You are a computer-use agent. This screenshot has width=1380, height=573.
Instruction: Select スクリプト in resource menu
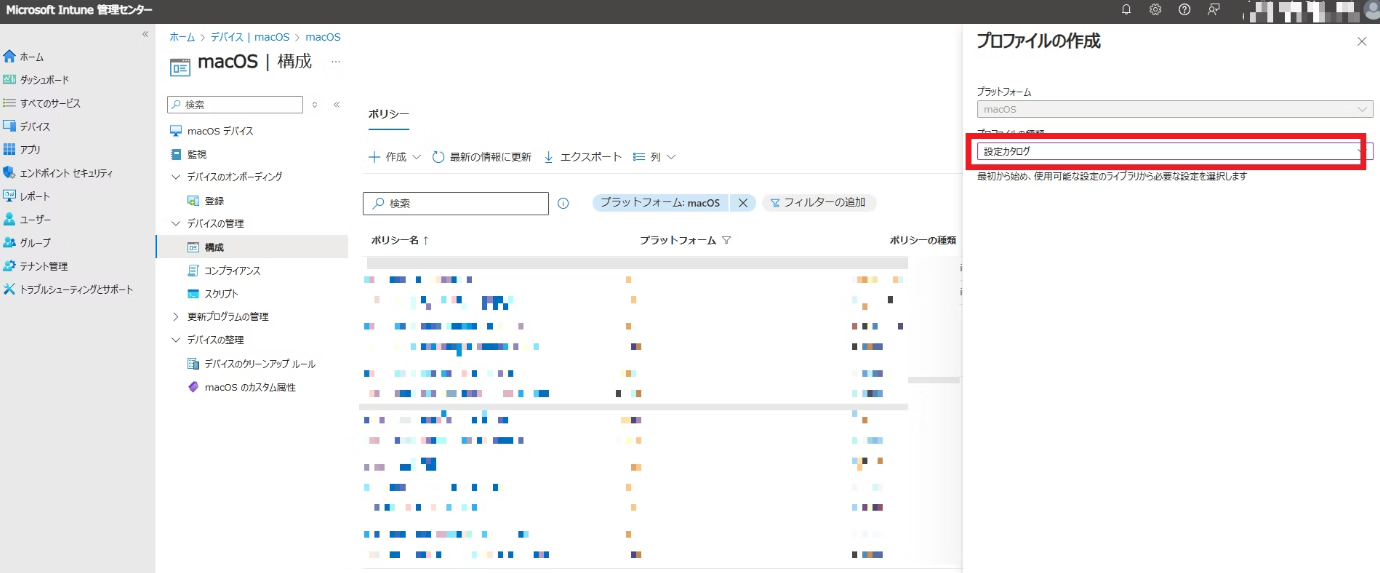(213, 294)
